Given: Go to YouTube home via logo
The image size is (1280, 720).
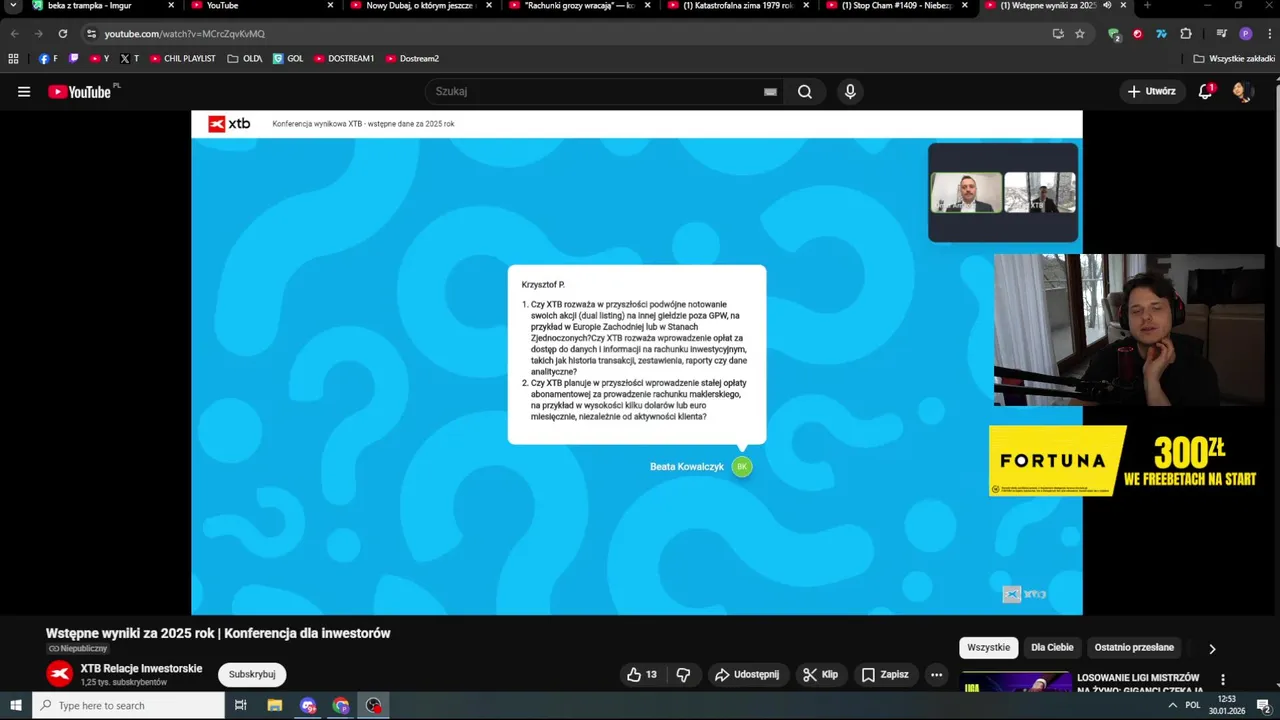Looking at the screenshot, I should pos(80,92).
